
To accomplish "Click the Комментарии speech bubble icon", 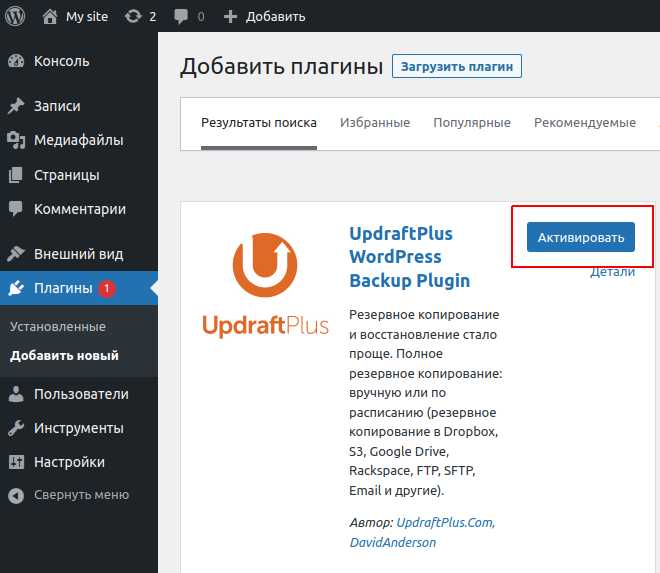I will (16, 209).
